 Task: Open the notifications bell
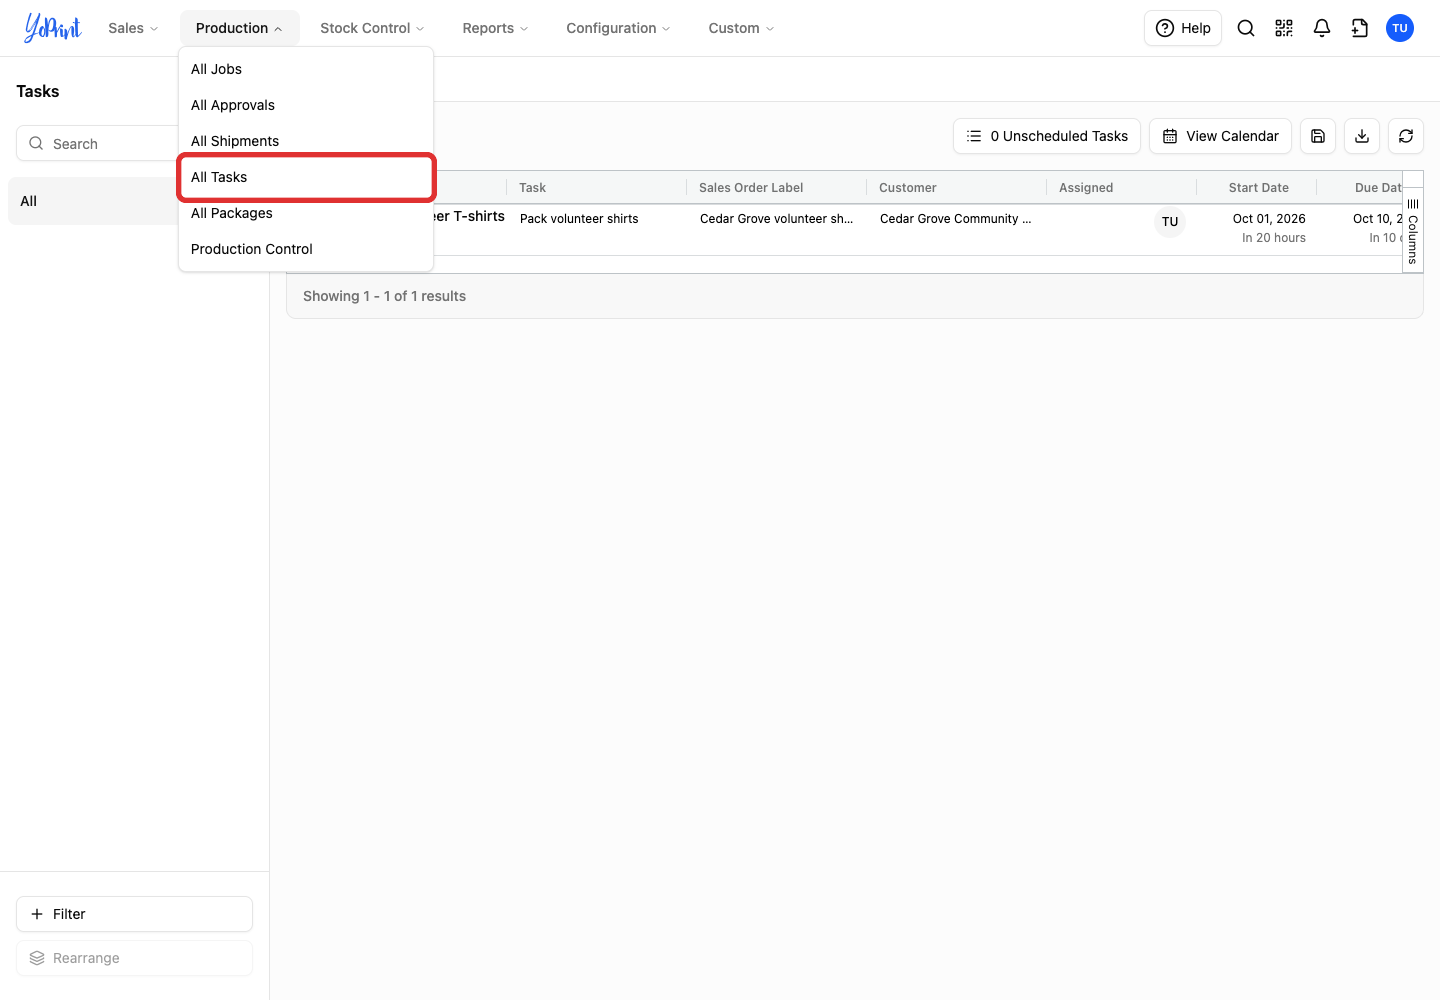(x=1322, y=28)
